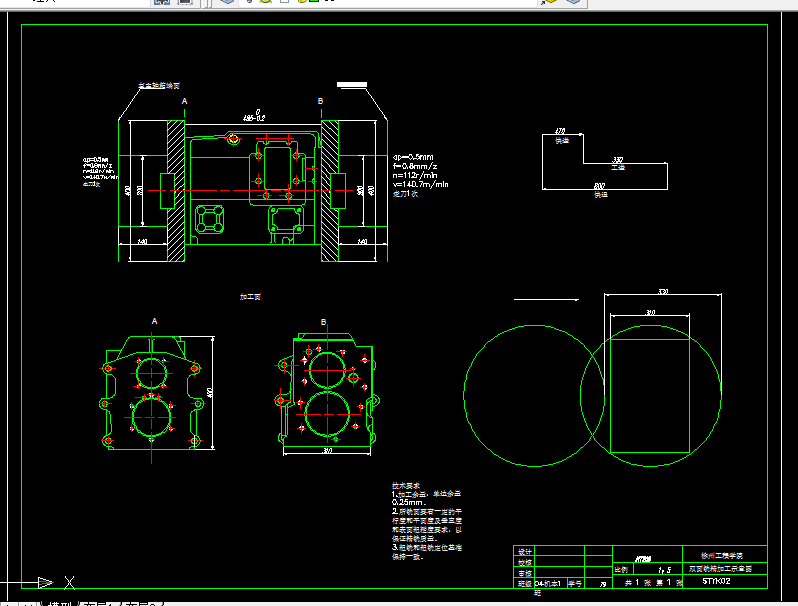Select the 设计 title block label
This screenshot has width=798, height=606.
[525, 552]
